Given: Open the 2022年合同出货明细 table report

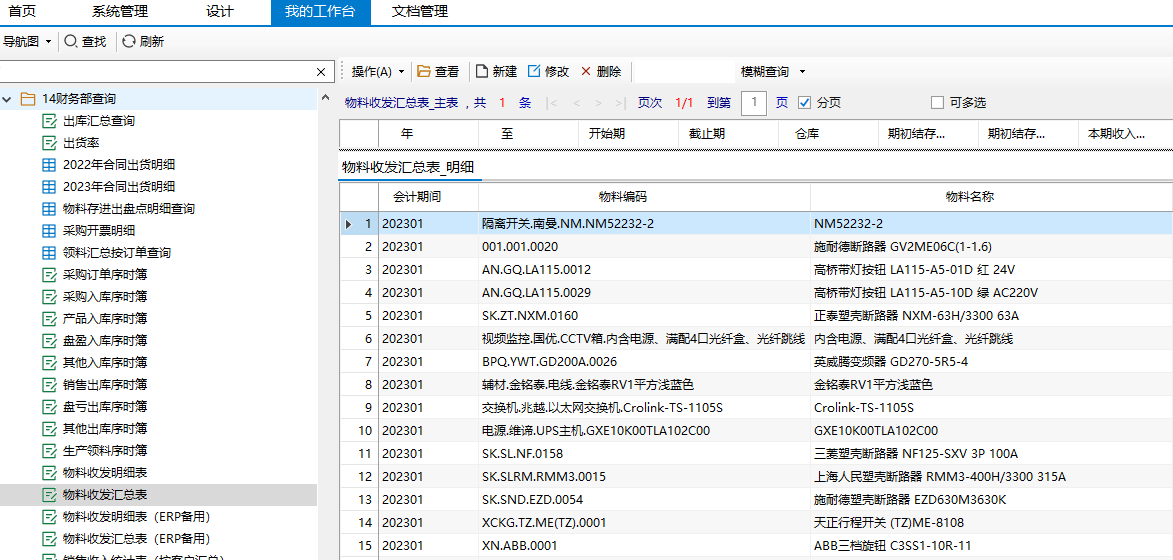Looking at the screenshot, I should (x=118, y=165).
